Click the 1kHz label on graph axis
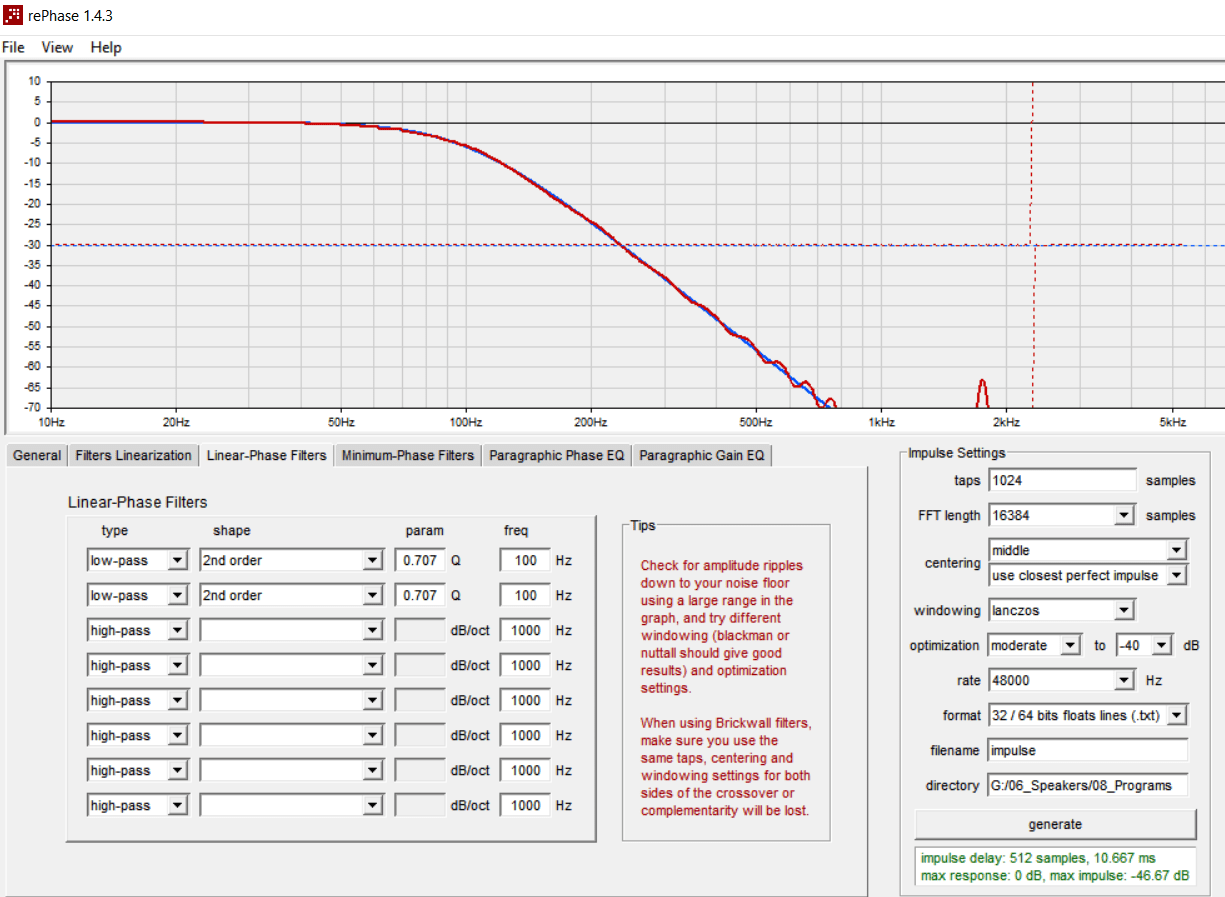Viewport: 1225px width, 897px height. tap(880, 422)
